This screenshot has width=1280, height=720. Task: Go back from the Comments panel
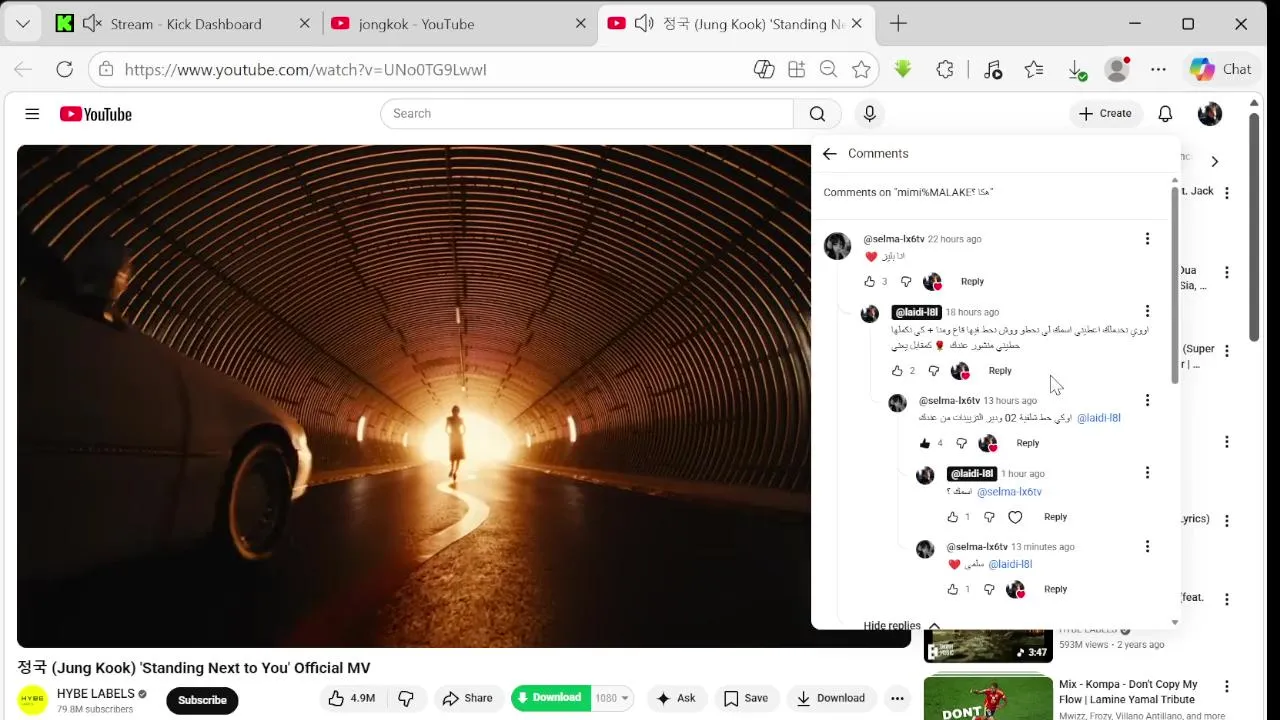click(829, 153)
